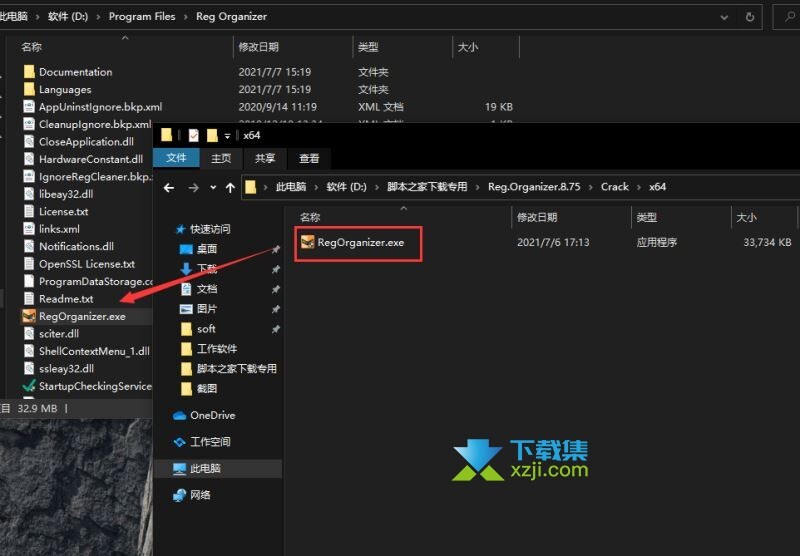Select the CloseApplication.dll file icon

tap(29, 142)
